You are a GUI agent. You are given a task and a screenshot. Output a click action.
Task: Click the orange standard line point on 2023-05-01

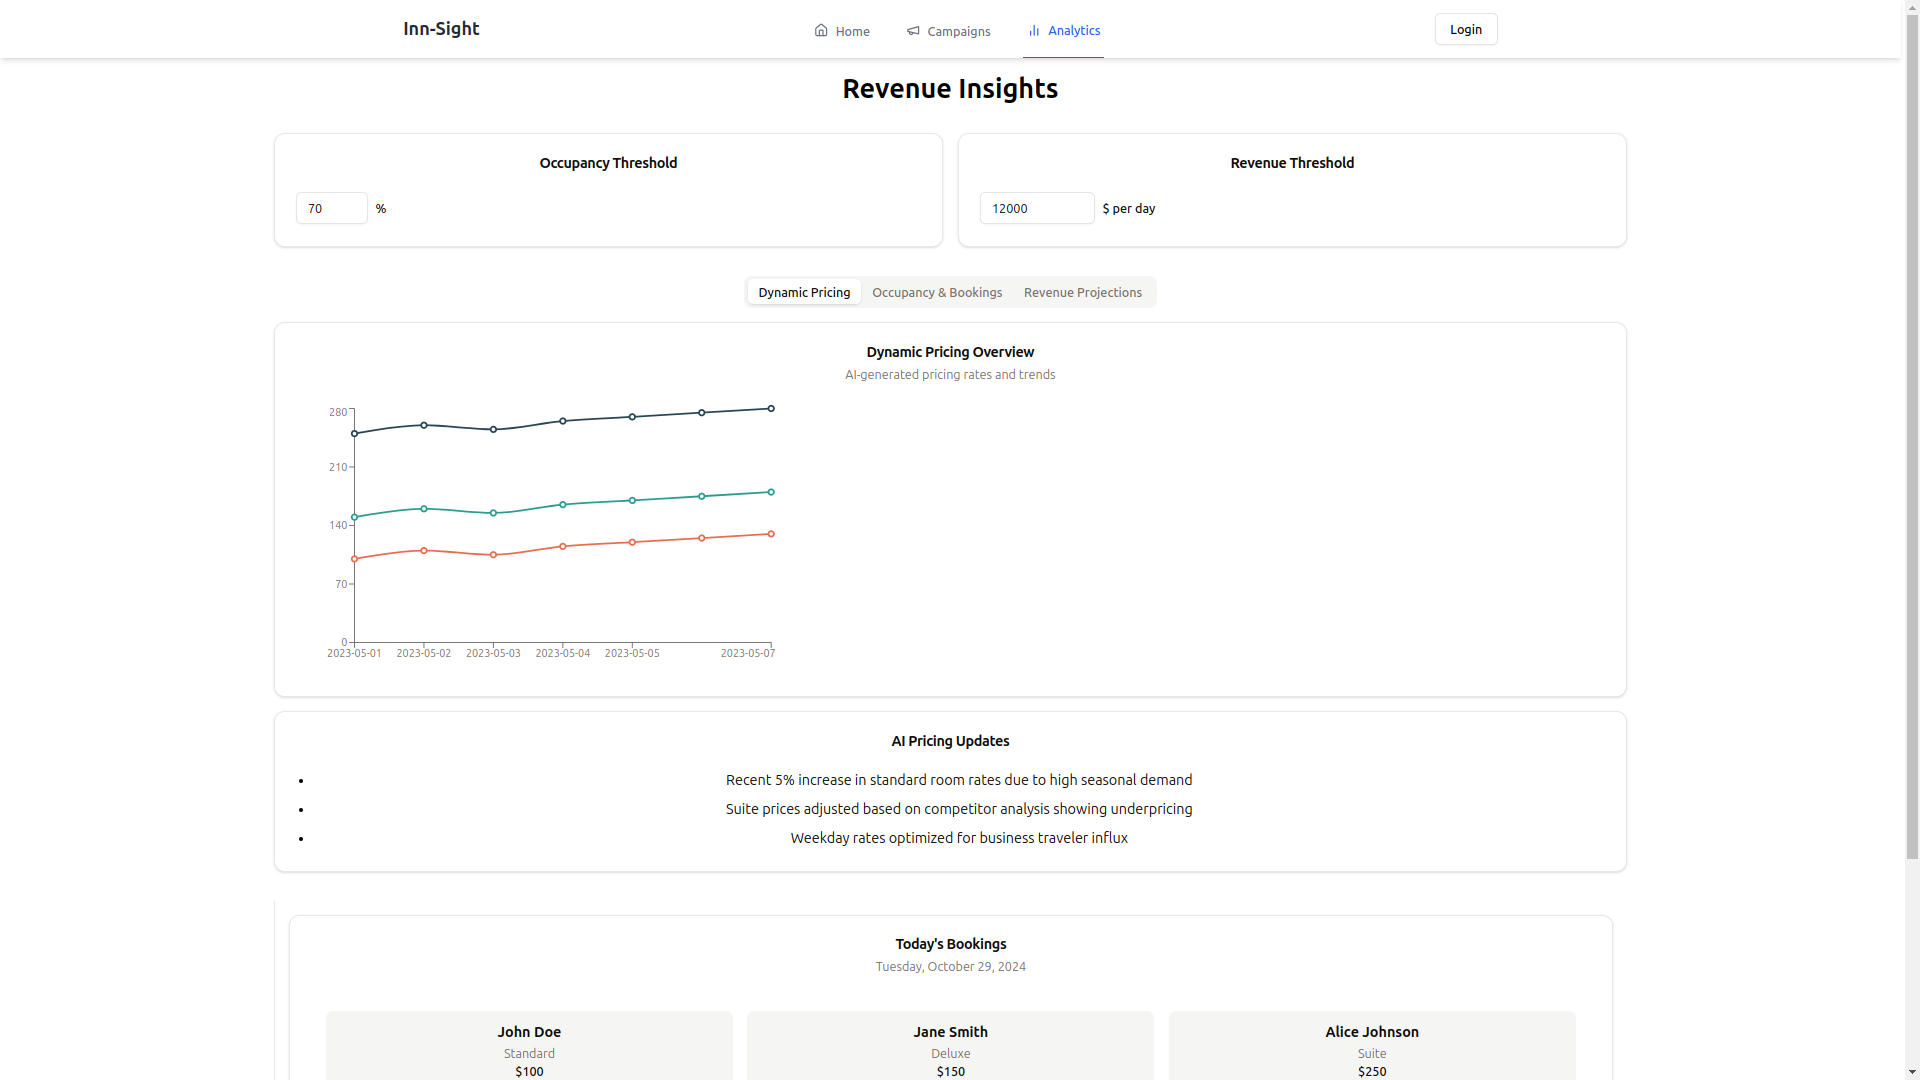(x=354, y=559)
